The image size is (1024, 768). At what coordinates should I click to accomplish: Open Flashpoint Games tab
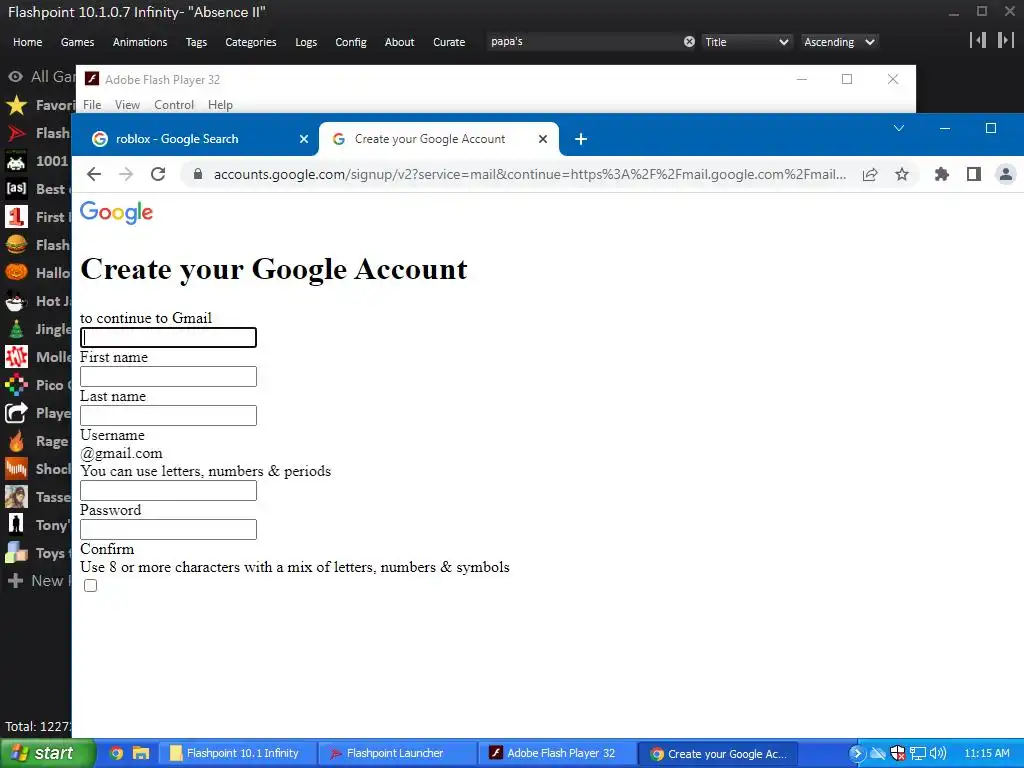[77, 42]
